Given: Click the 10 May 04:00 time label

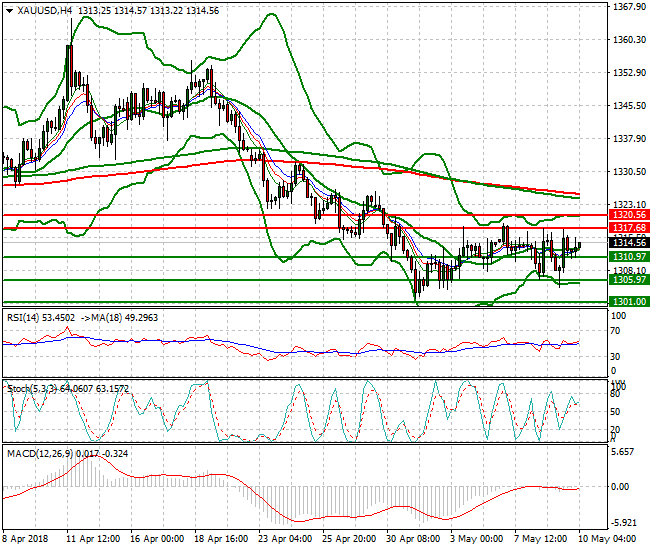Looking at the screenshot, I should coord(606,539).
